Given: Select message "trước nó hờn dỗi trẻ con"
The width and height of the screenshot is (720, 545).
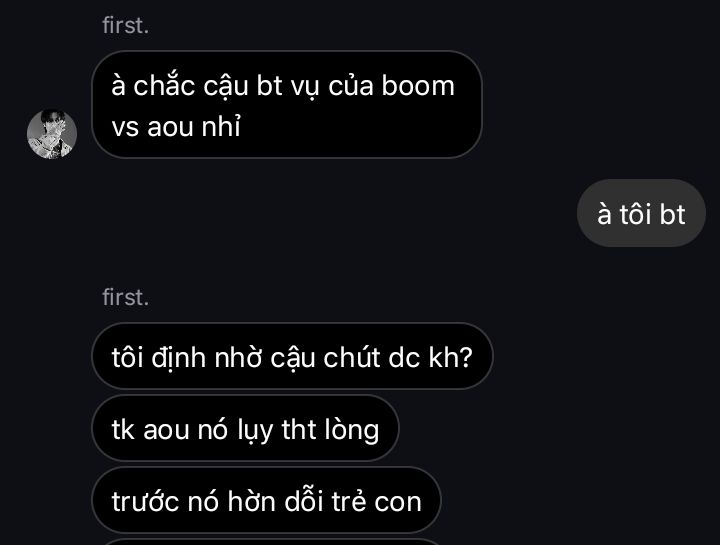Looking at the screenshot, I should 266,500.
